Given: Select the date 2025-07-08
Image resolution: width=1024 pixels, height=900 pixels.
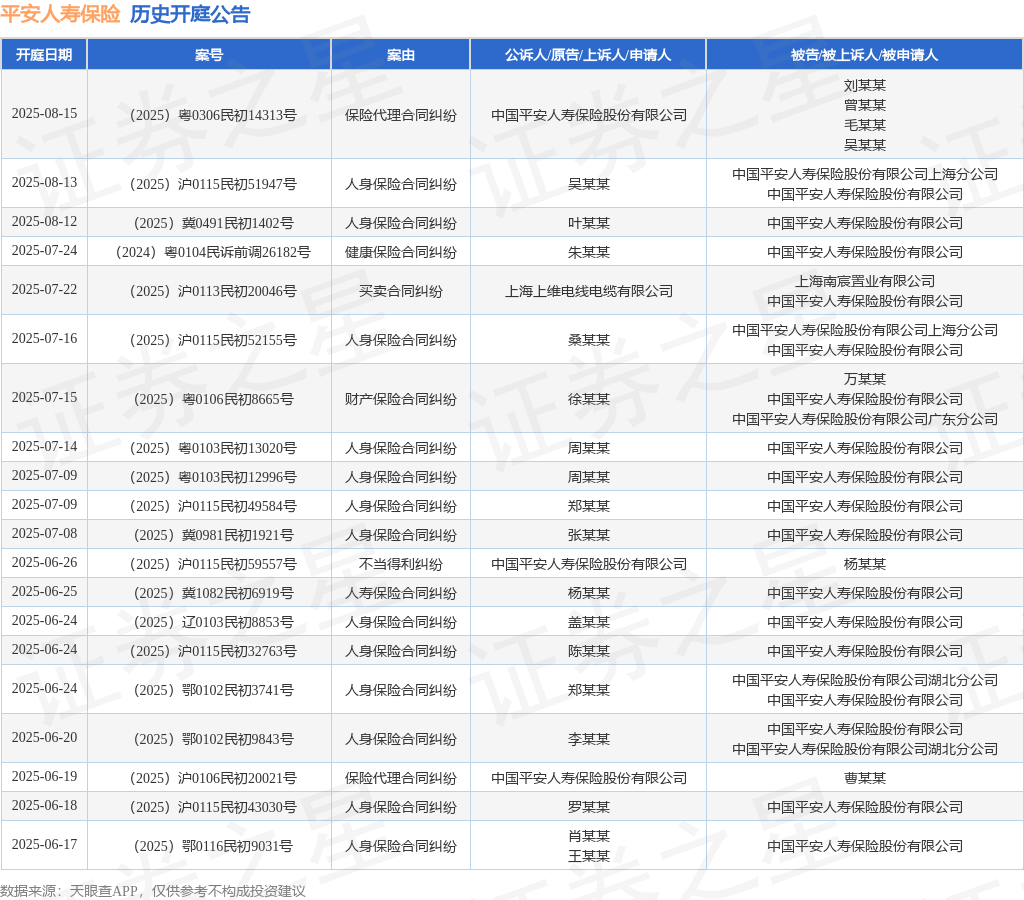Looking at the screenshot, I should point(44,534).
